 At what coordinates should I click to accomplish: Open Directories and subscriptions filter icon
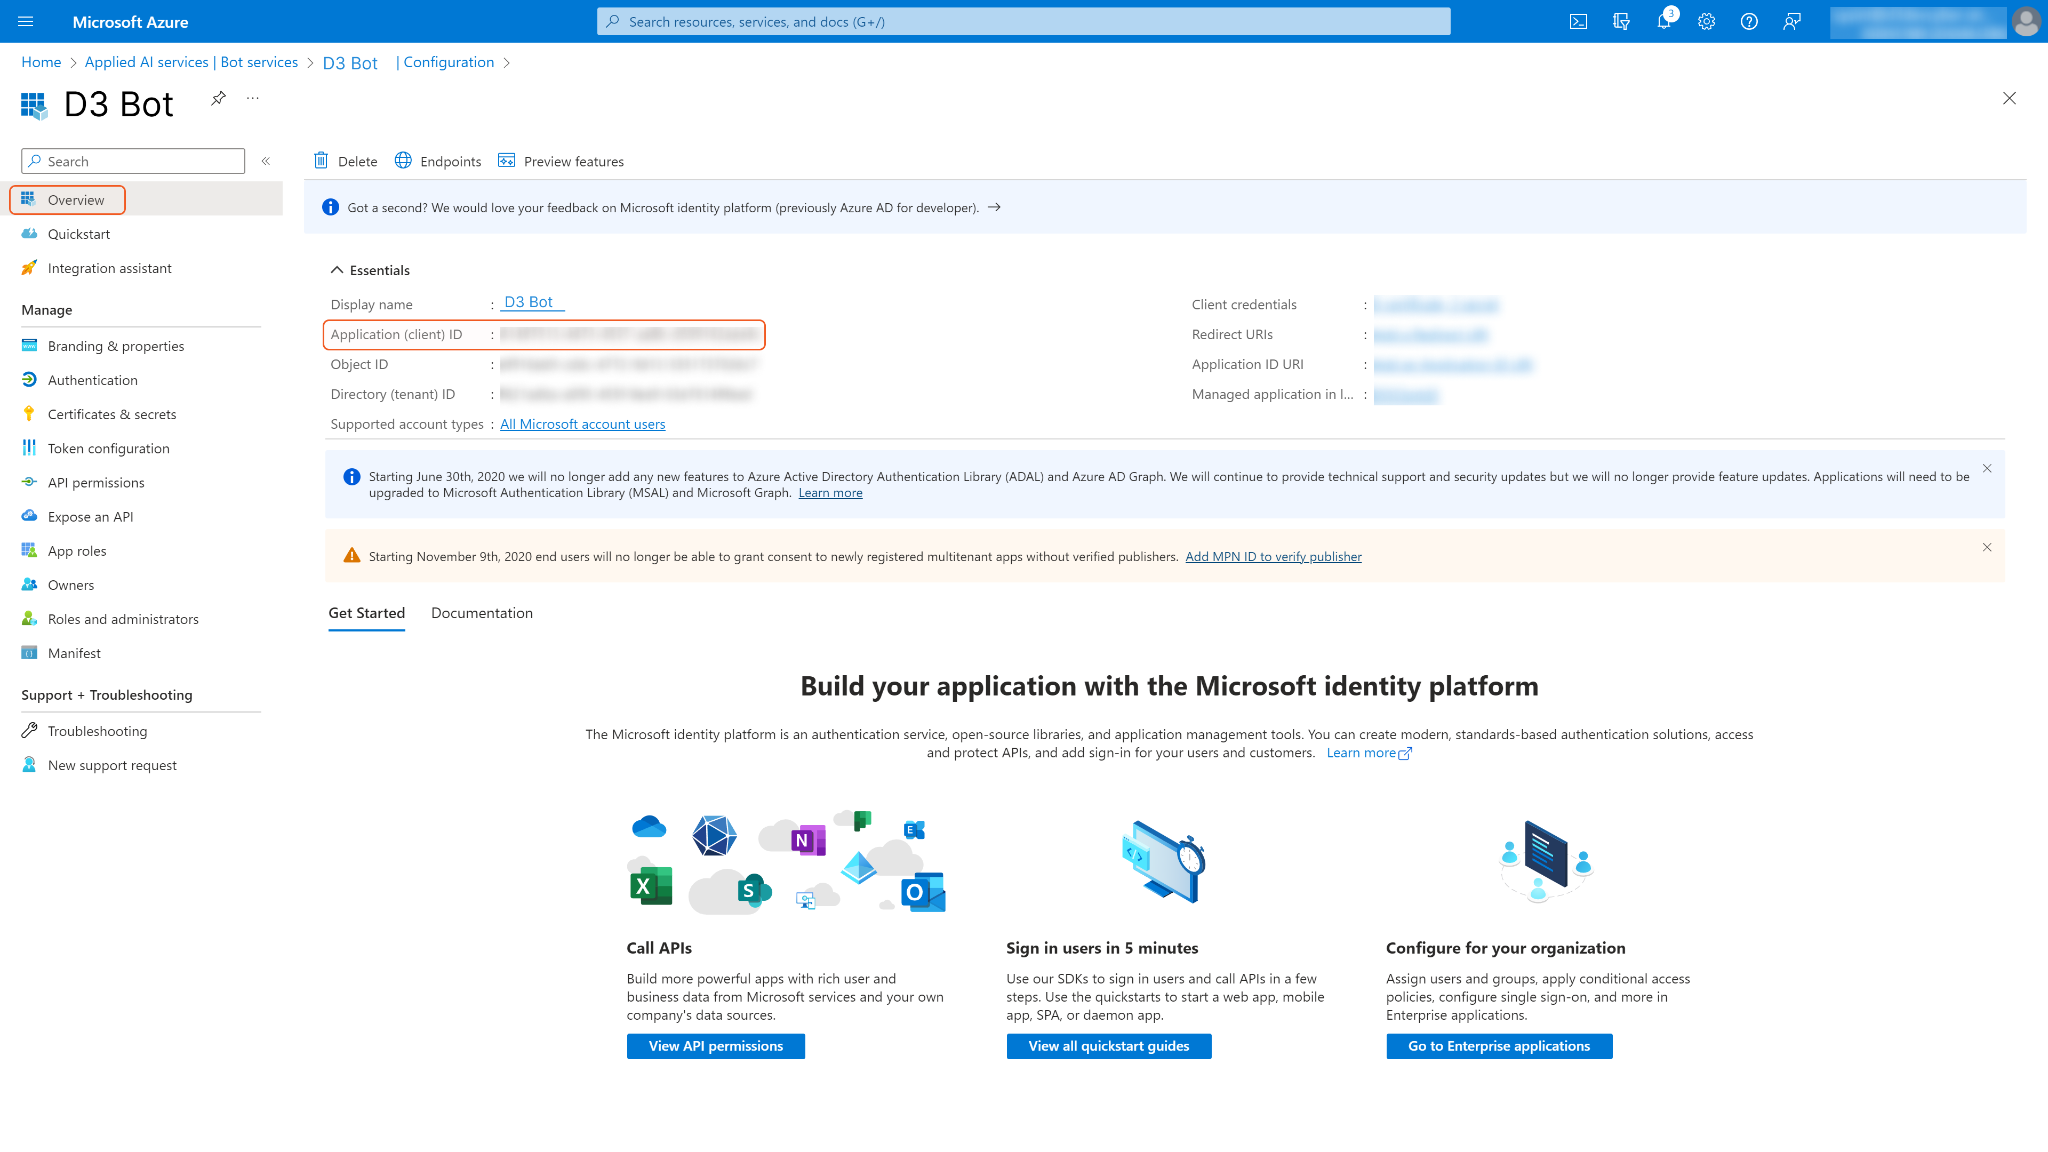[1621, 21]
